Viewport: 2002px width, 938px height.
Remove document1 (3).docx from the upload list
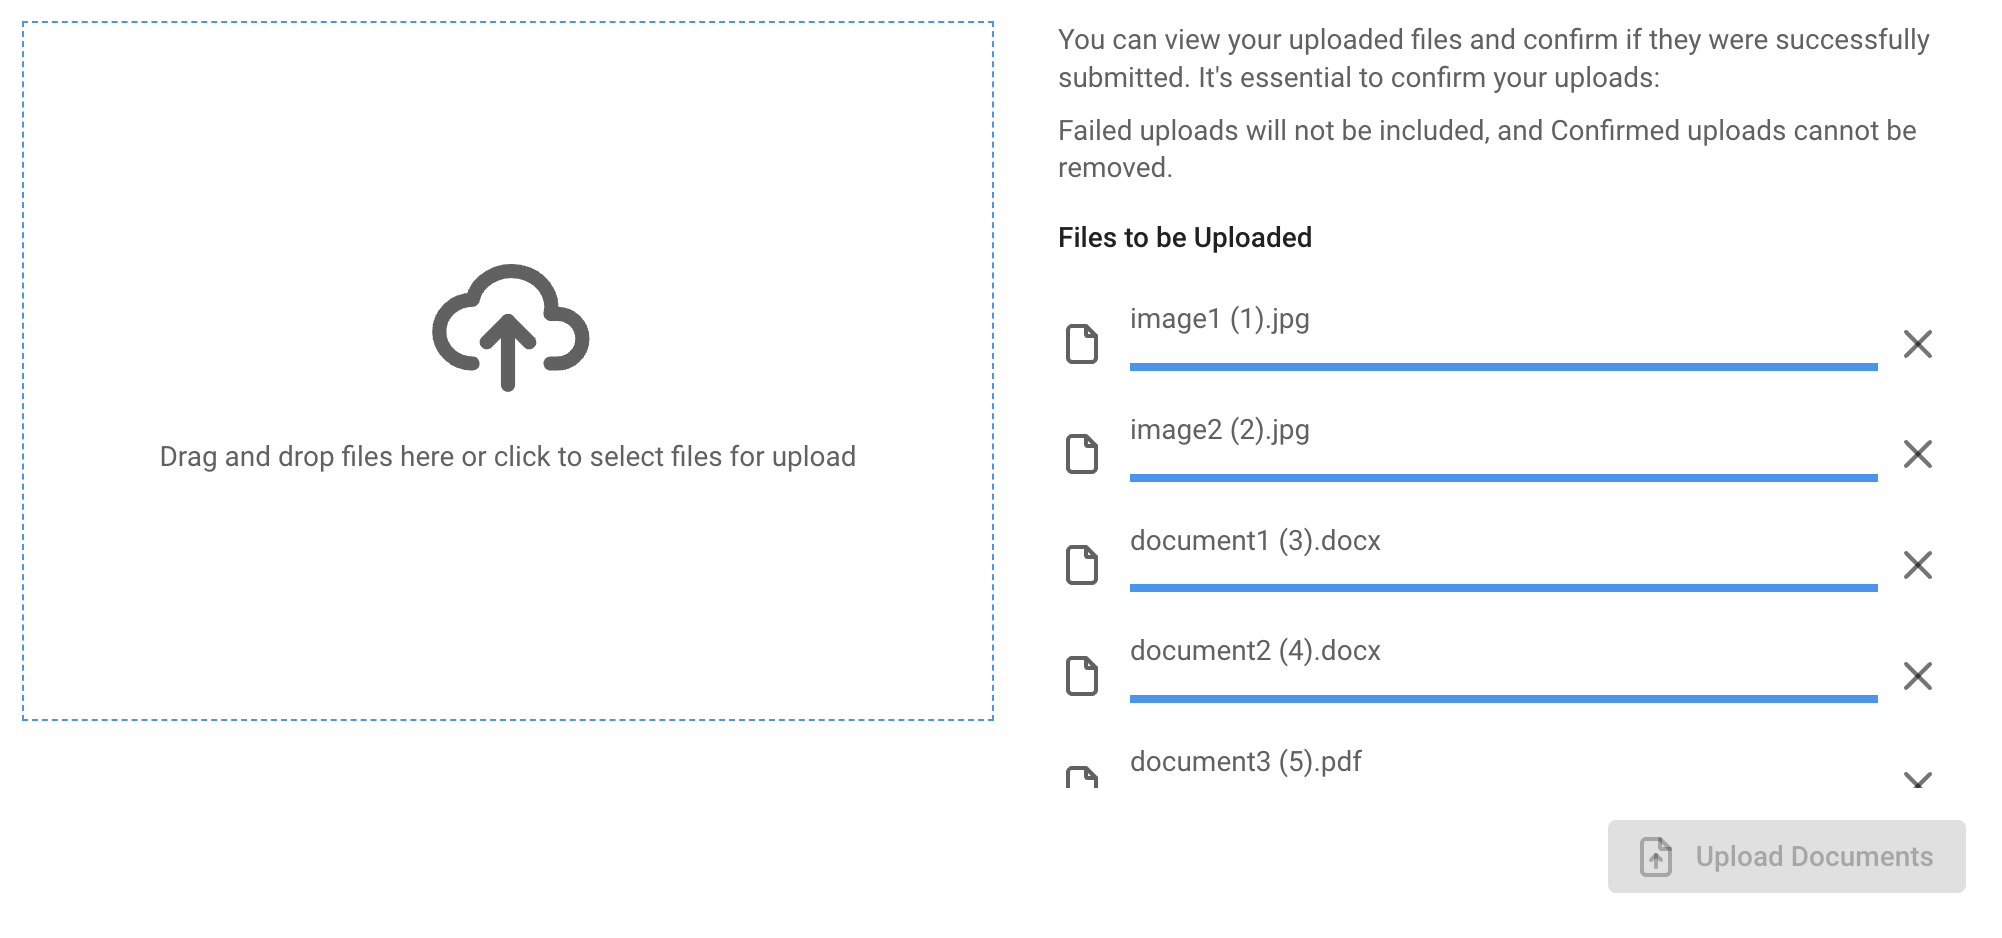click(x=1919, y=566)
